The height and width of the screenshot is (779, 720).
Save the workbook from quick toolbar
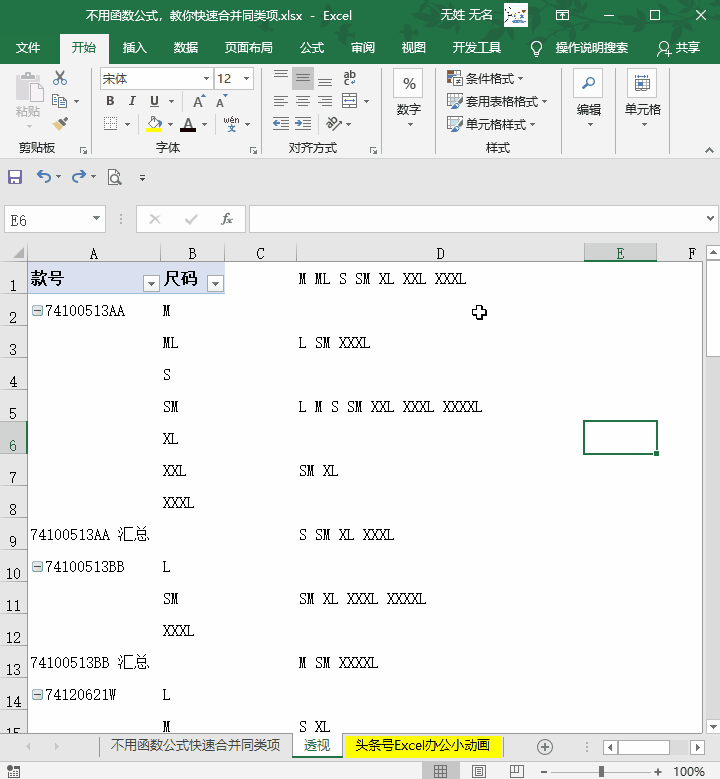point(15,177)
